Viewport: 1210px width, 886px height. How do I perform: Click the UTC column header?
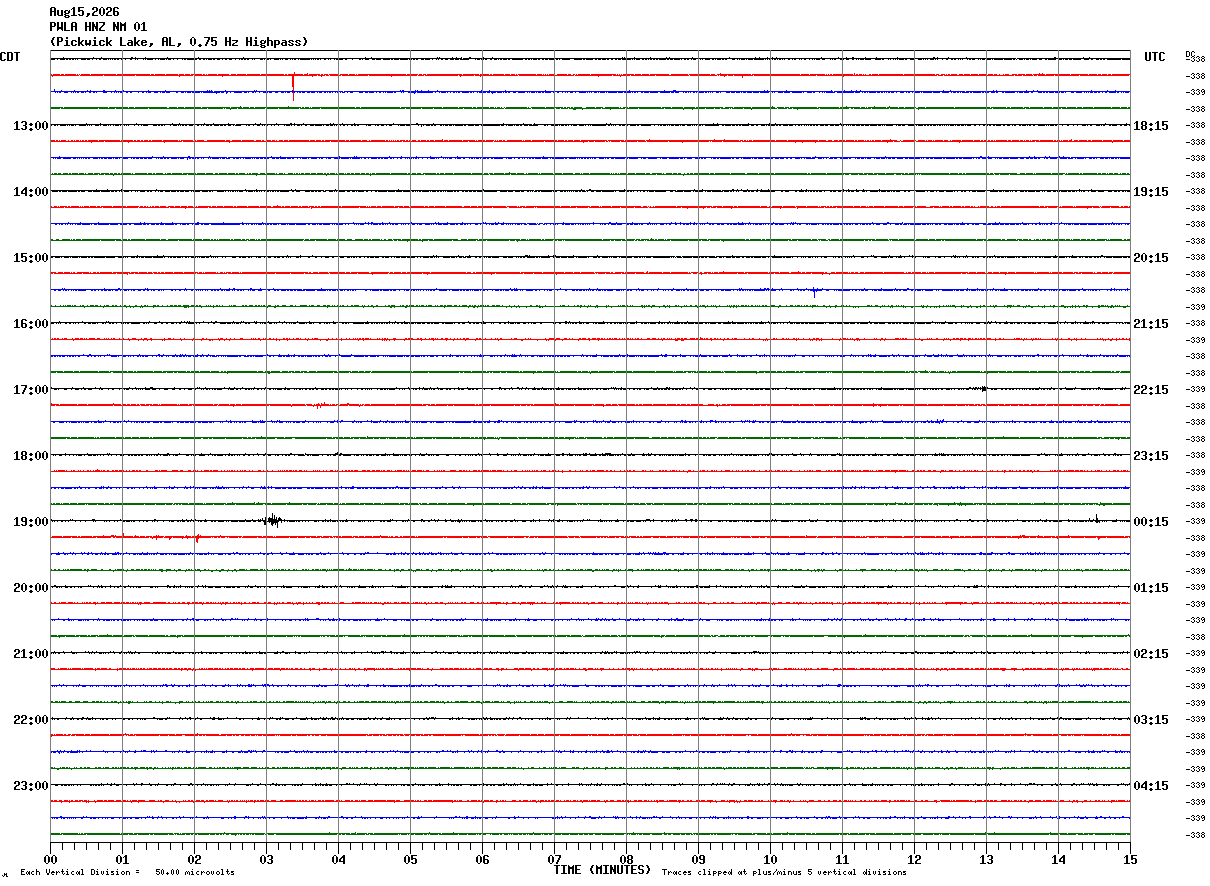pyautogui.click(x=1155, y=57)
